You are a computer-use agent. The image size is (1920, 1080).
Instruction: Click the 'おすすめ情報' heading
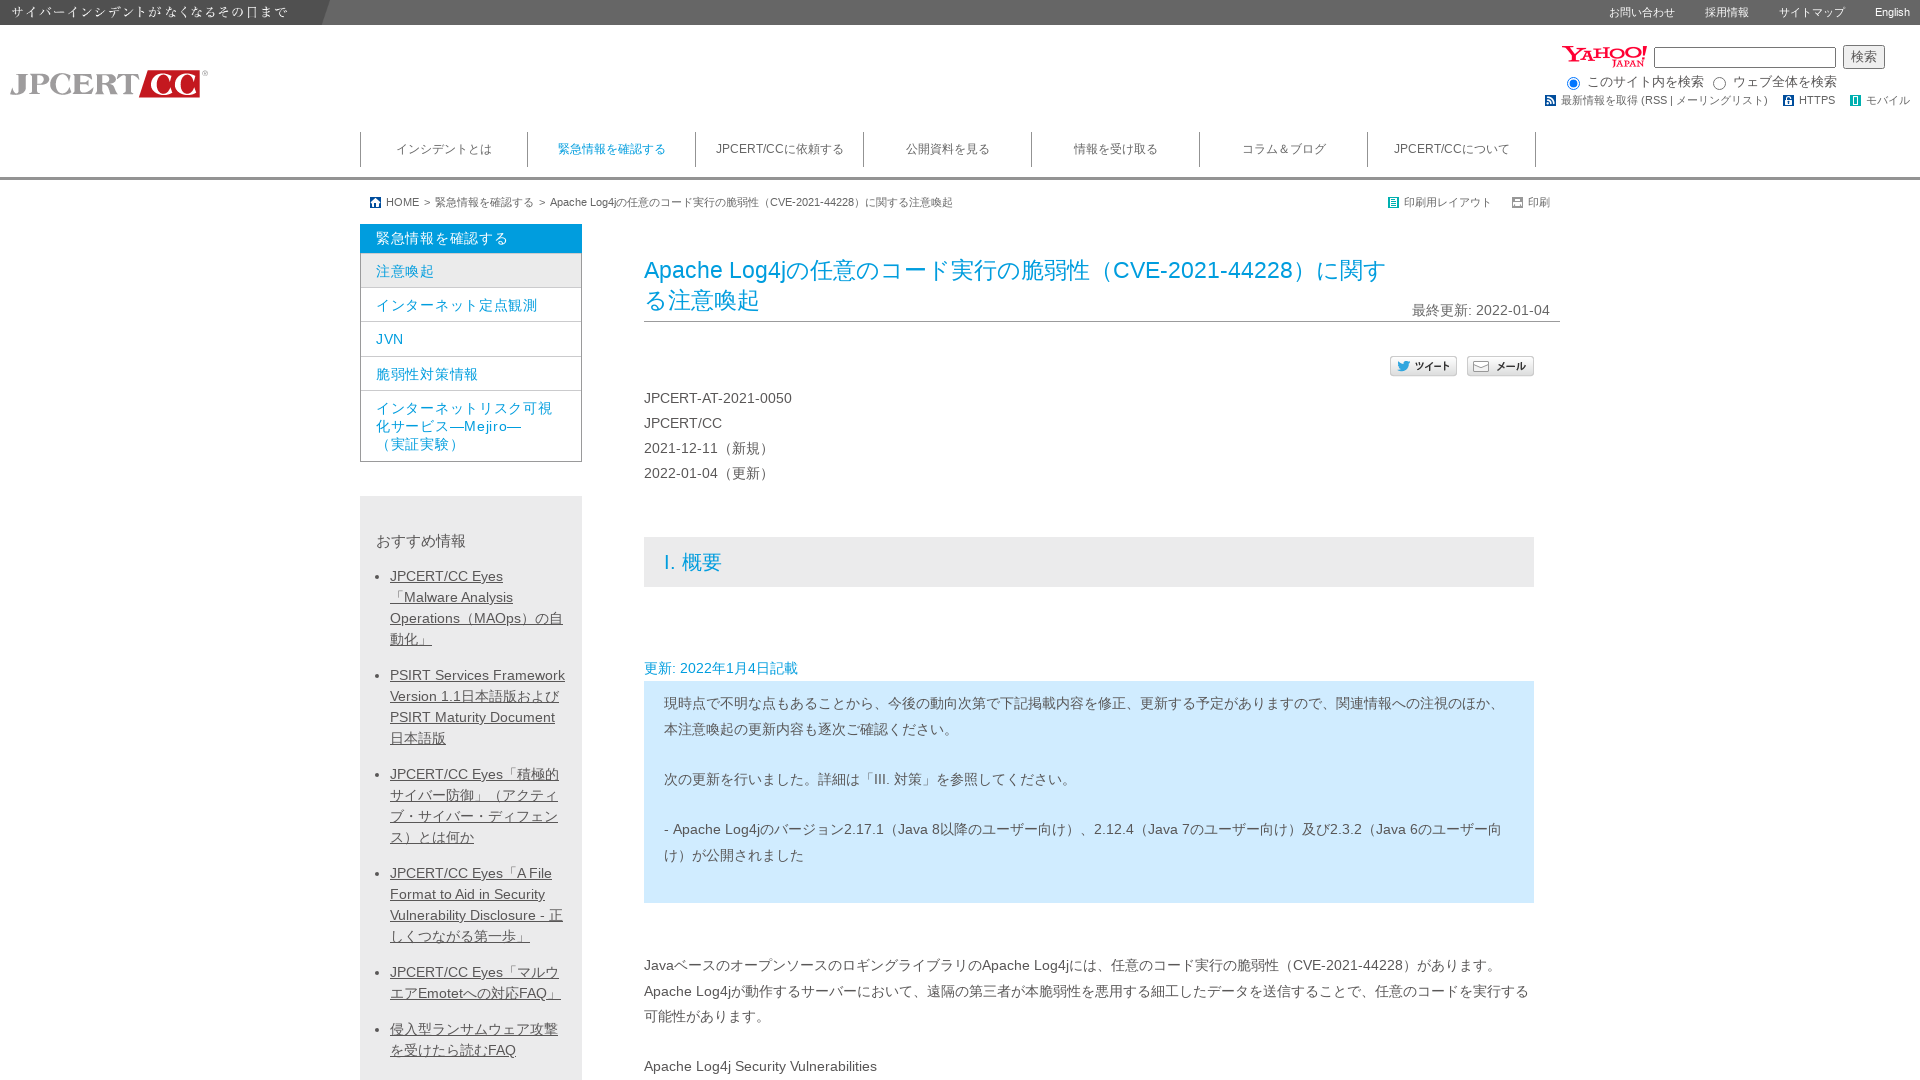pos(421,542)
